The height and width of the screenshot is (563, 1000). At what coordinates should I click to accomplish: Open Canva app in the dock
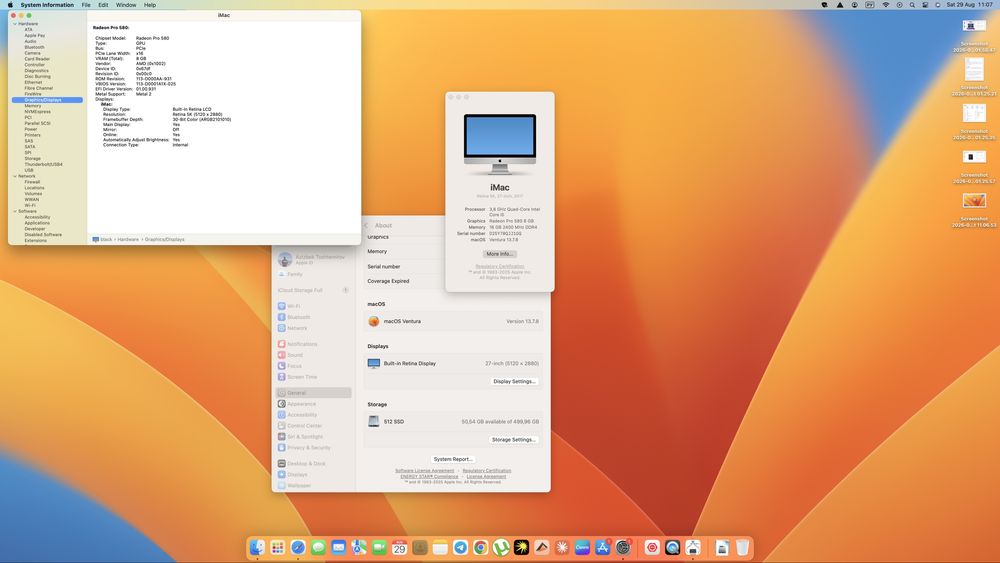582,547
